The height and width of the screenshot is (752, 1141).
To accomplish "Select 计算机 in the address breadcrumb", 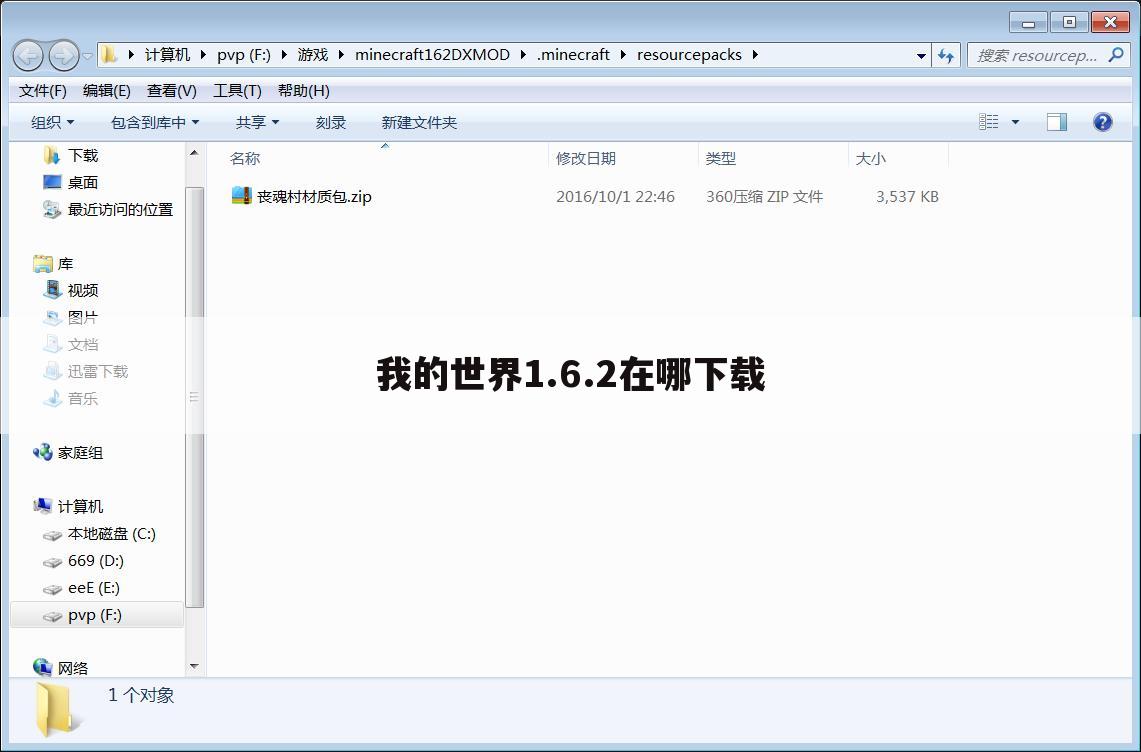I will (167, 55).
